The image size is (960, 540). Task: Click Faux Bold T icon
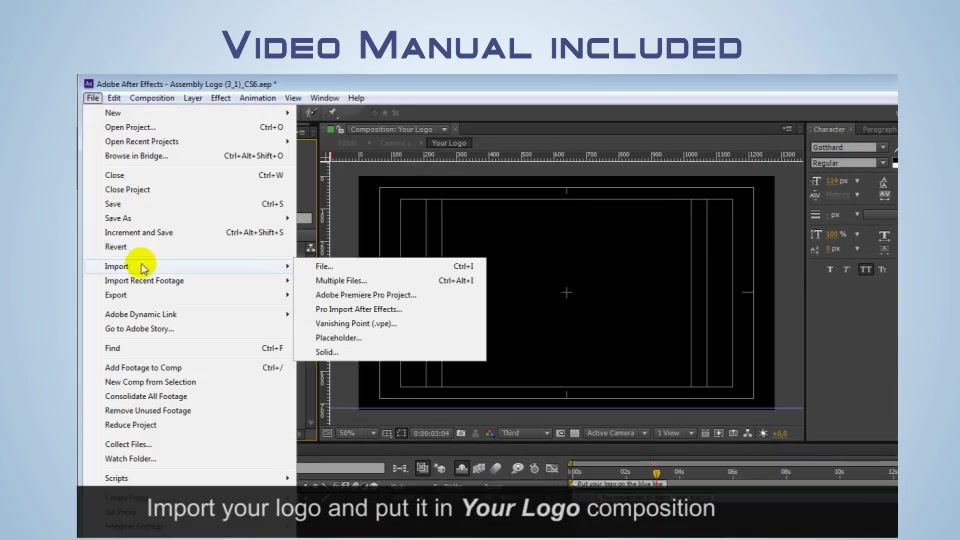(830, 269)
